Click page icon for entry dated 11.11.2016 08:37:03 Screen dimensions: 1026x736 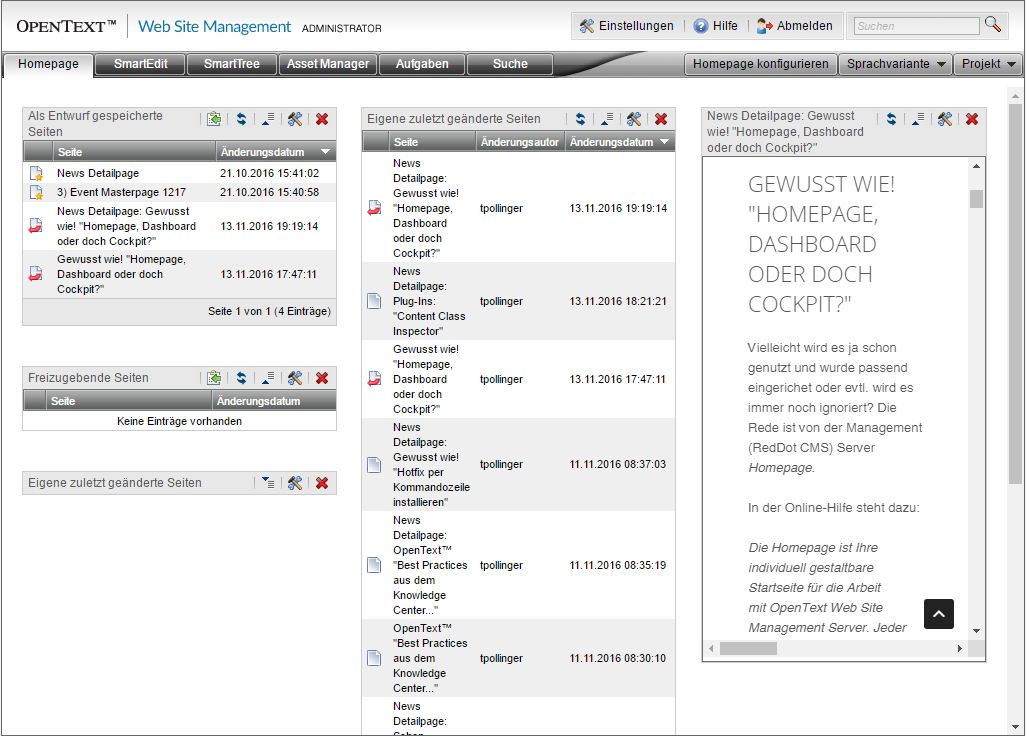coord(374,464)
